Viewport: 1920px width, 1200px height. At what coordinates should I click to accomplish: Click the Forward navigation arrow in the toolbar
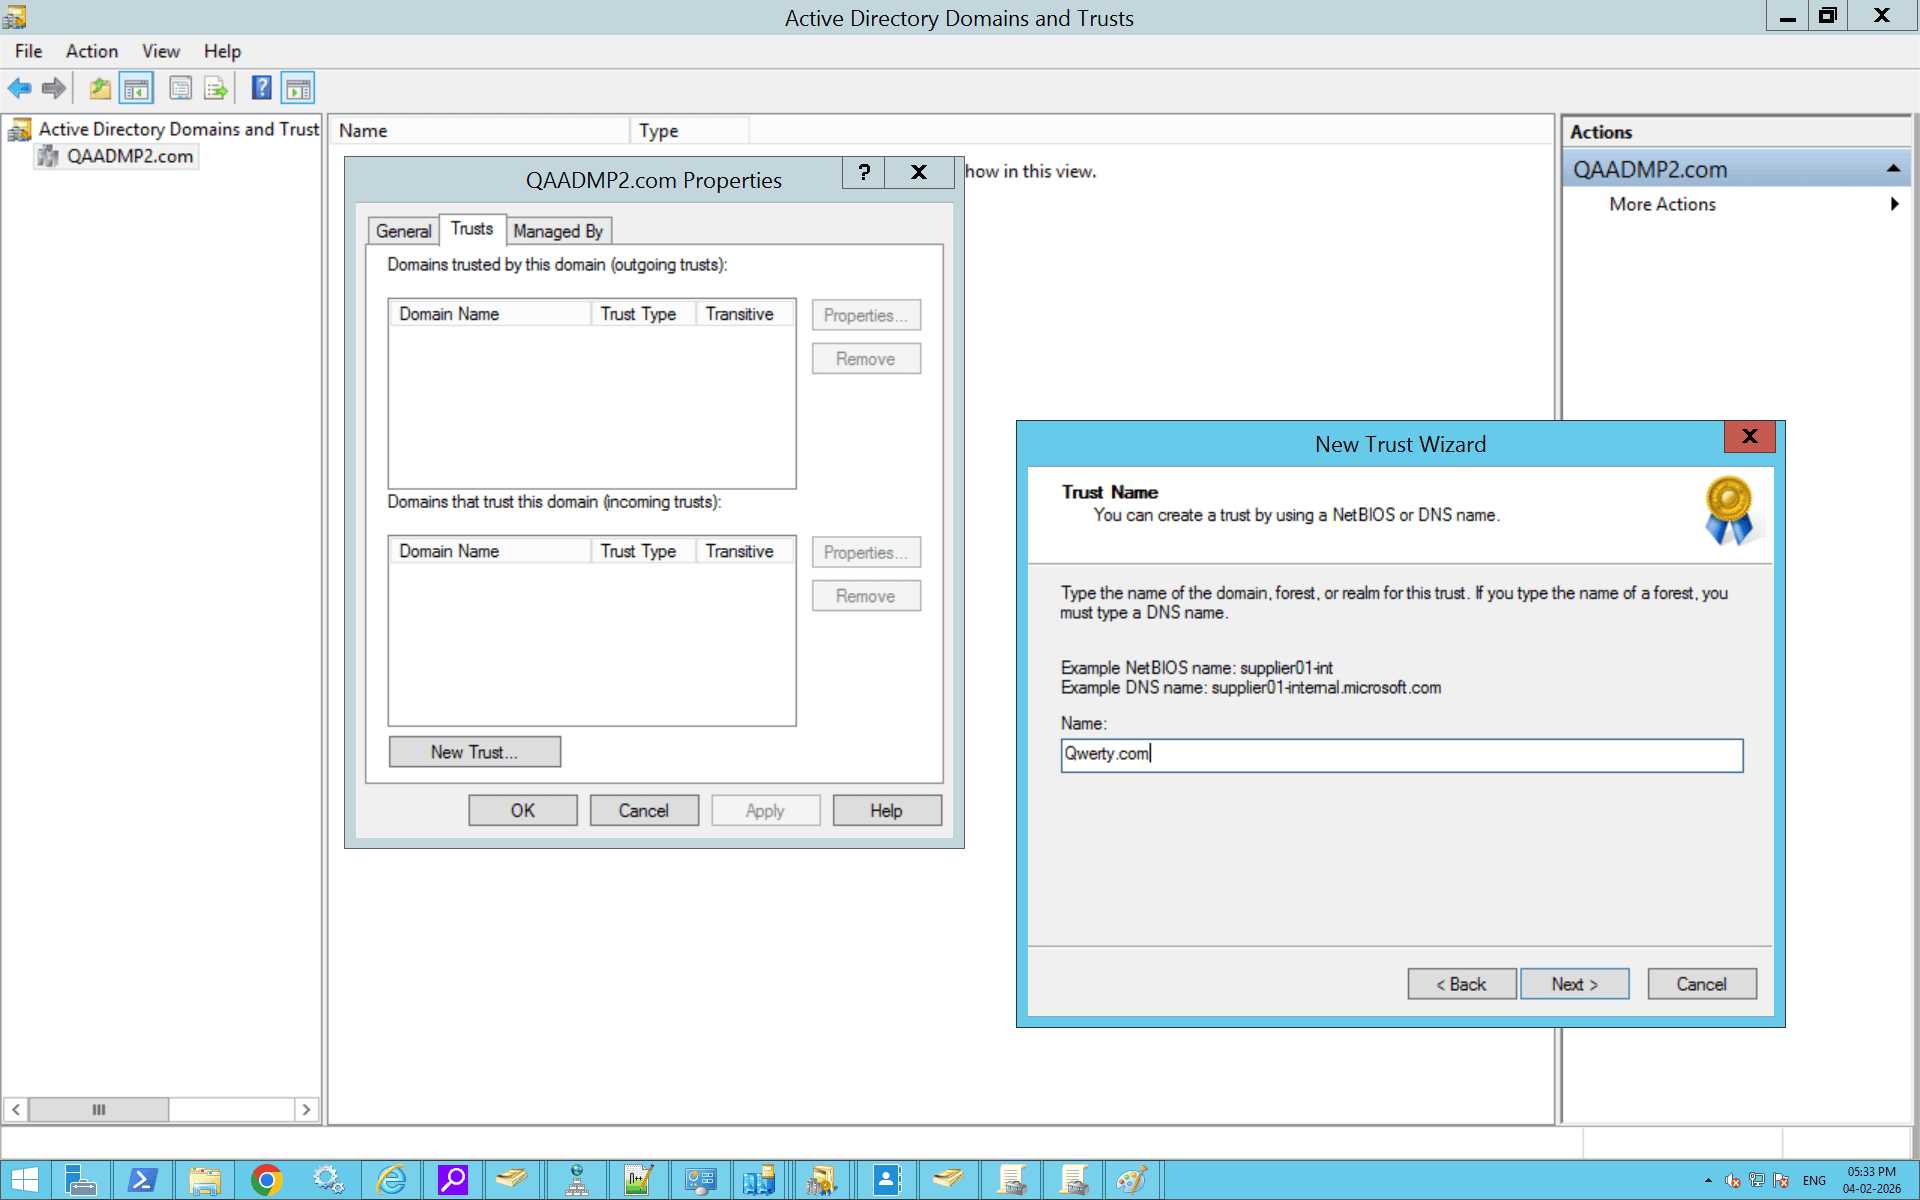tap(53, 88)
